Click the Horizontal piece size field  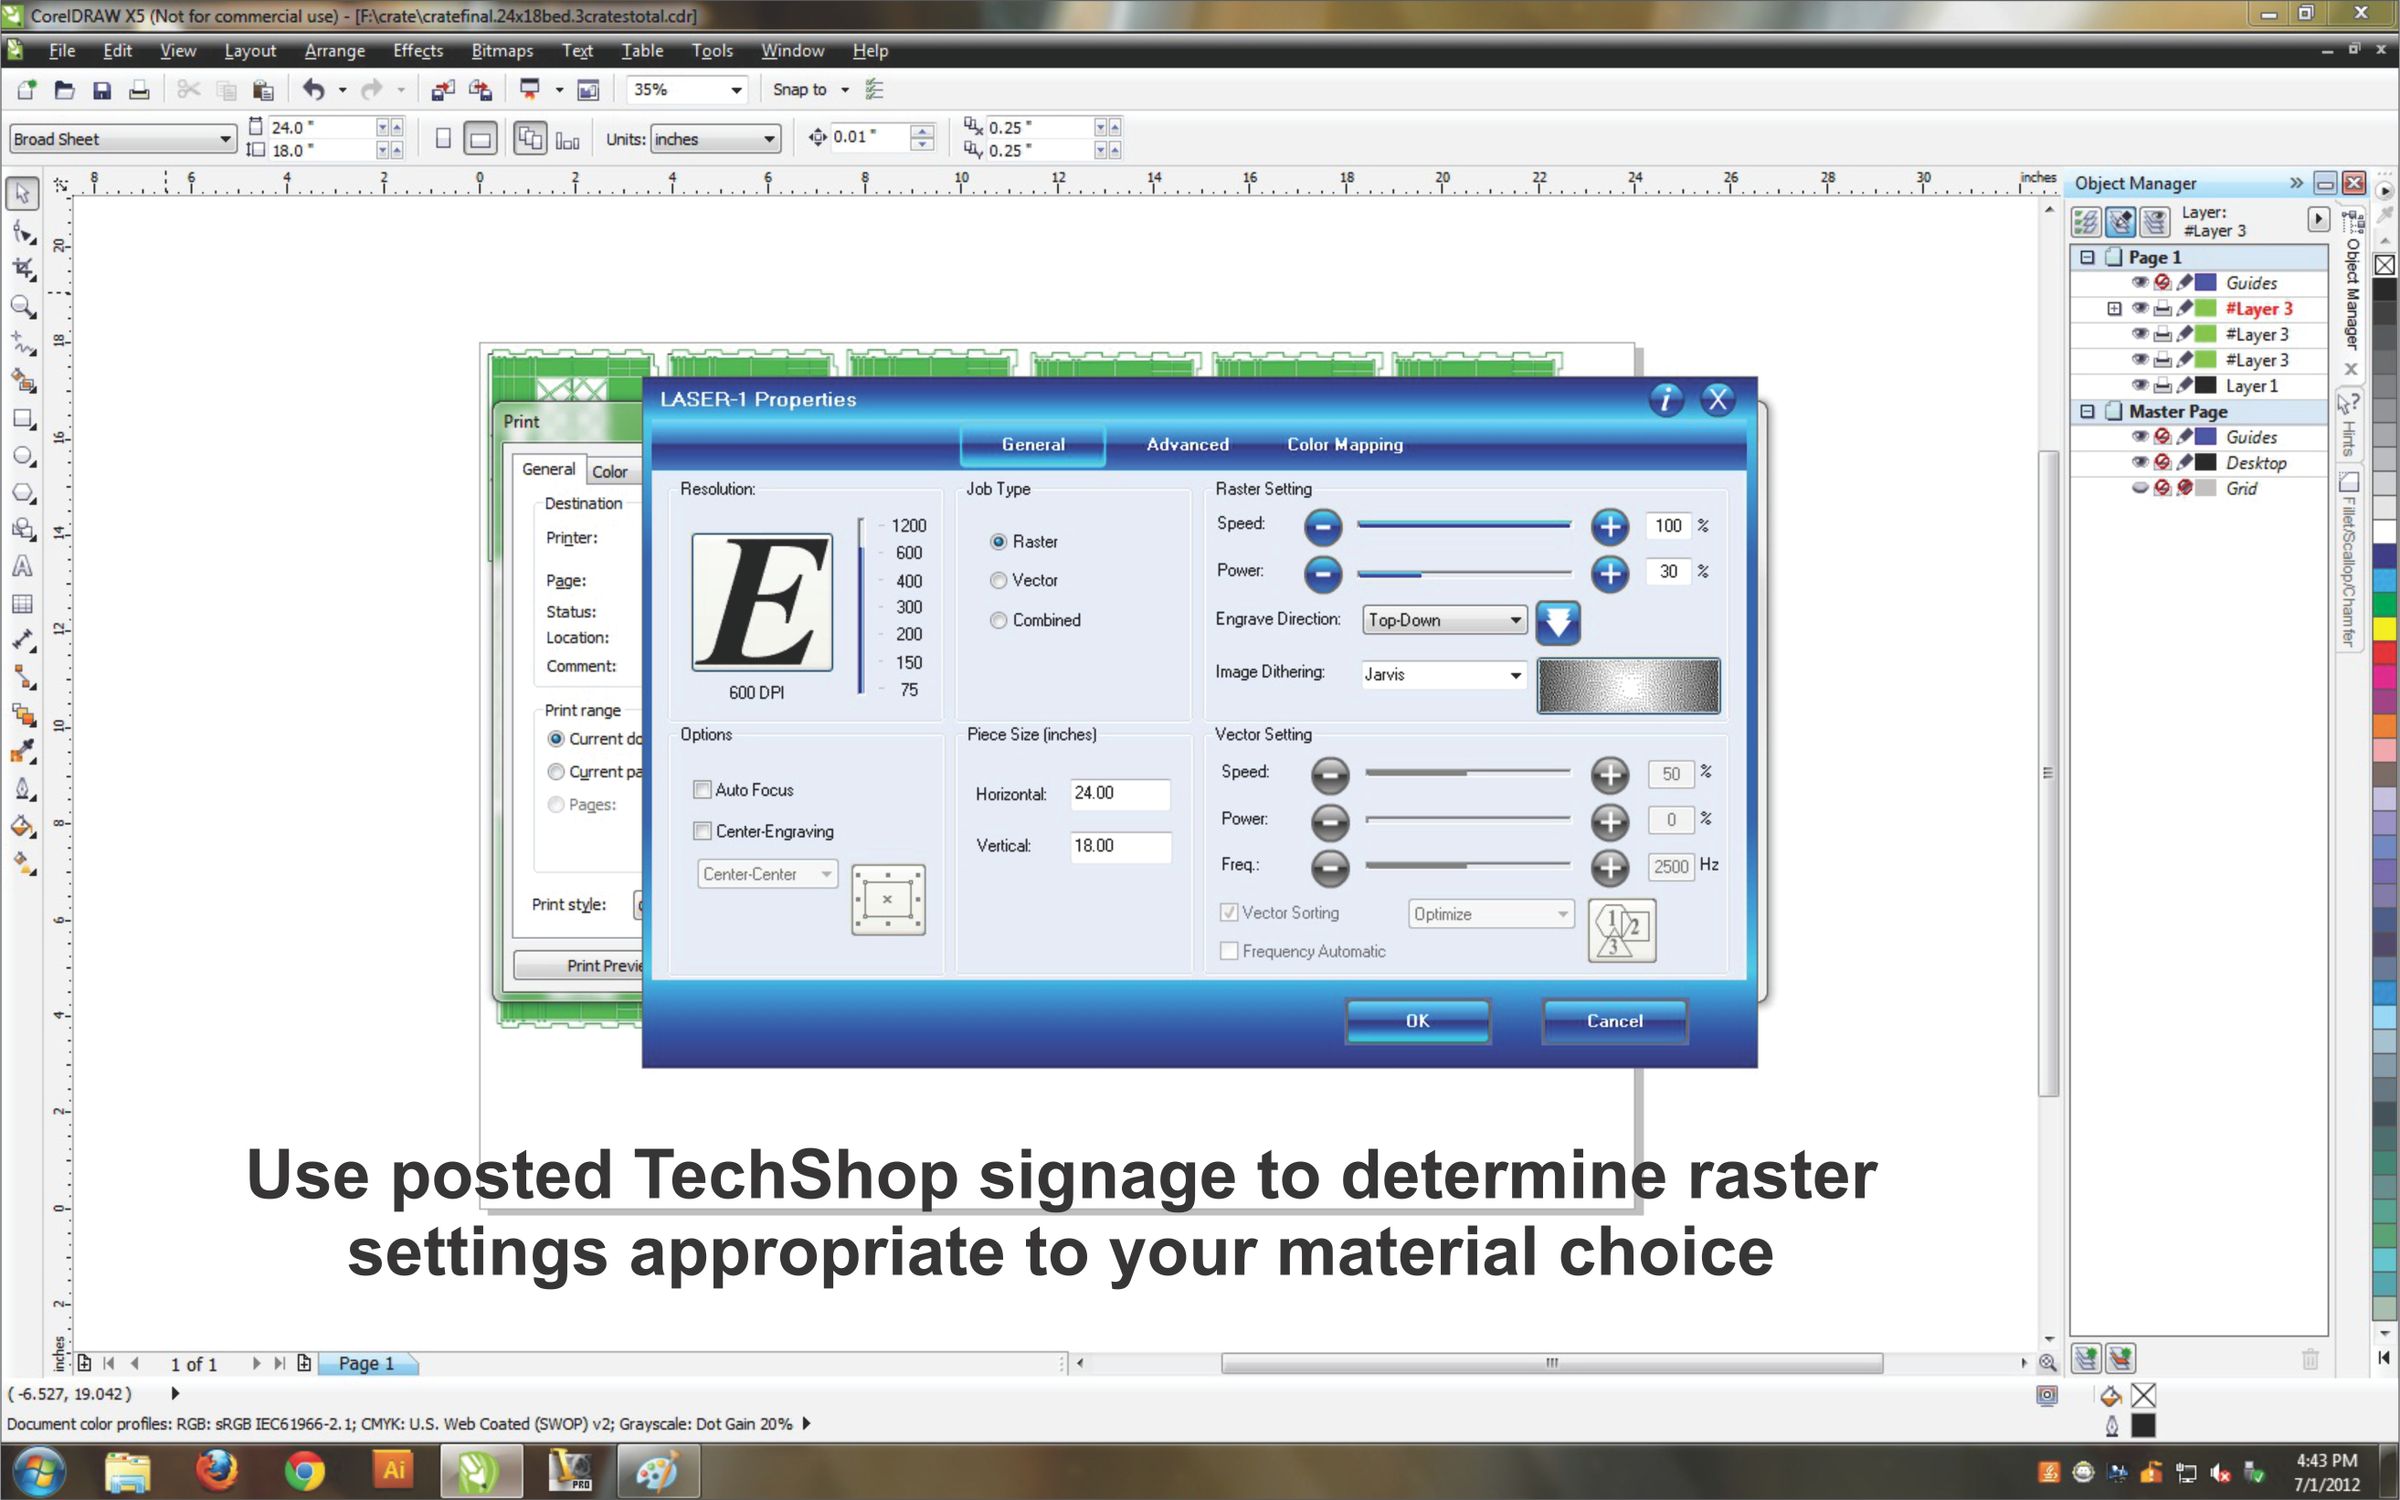click(x=1118, y=794)
